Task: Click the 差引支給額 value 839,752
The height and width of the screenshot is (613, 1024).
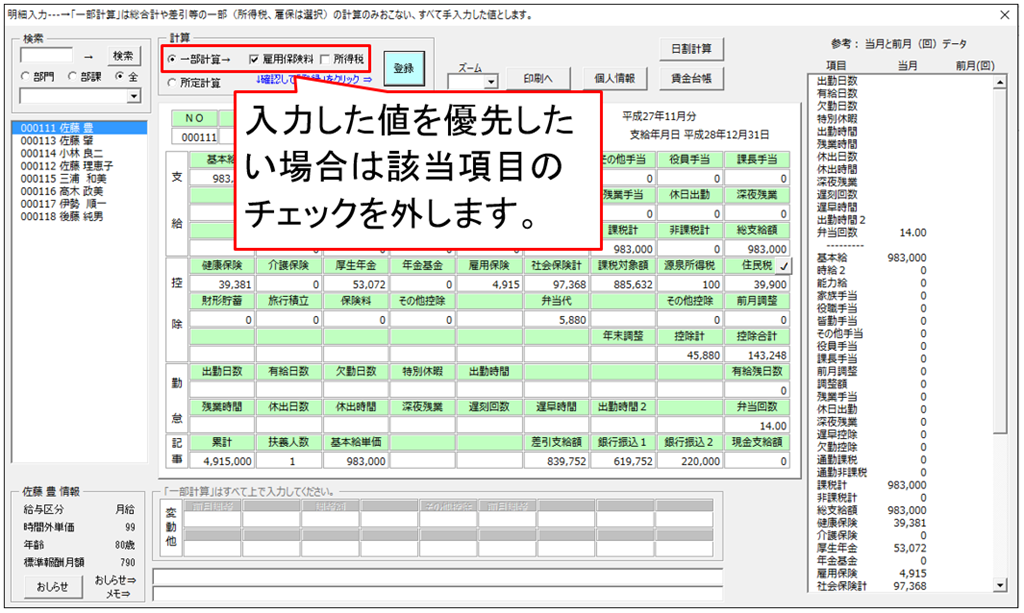Action: (x=556, y=461)
